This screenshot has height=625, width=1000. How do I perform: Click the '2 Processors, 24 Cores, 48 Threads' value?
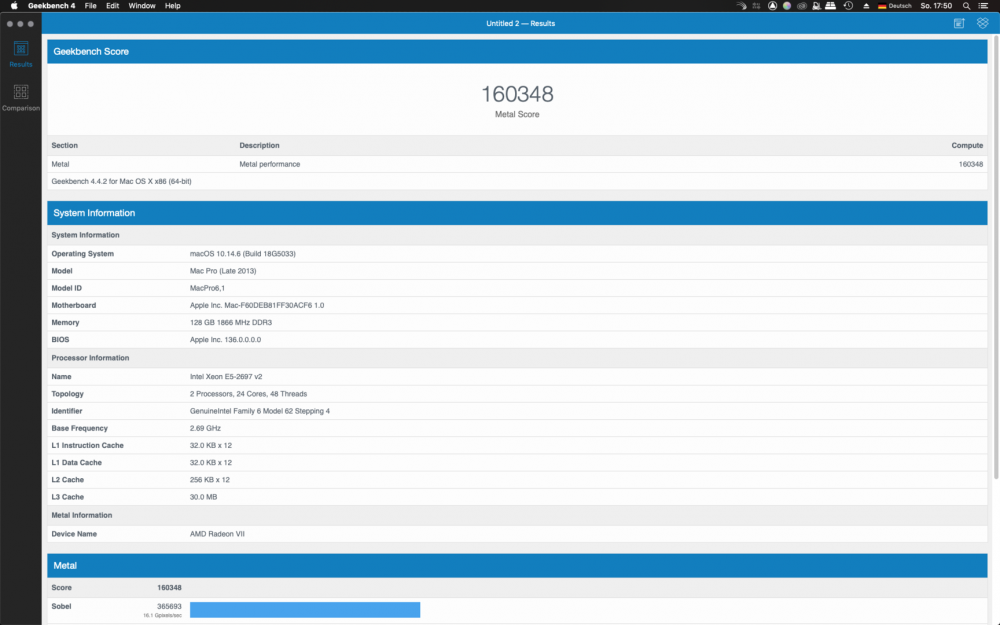(x=248, y=394)
